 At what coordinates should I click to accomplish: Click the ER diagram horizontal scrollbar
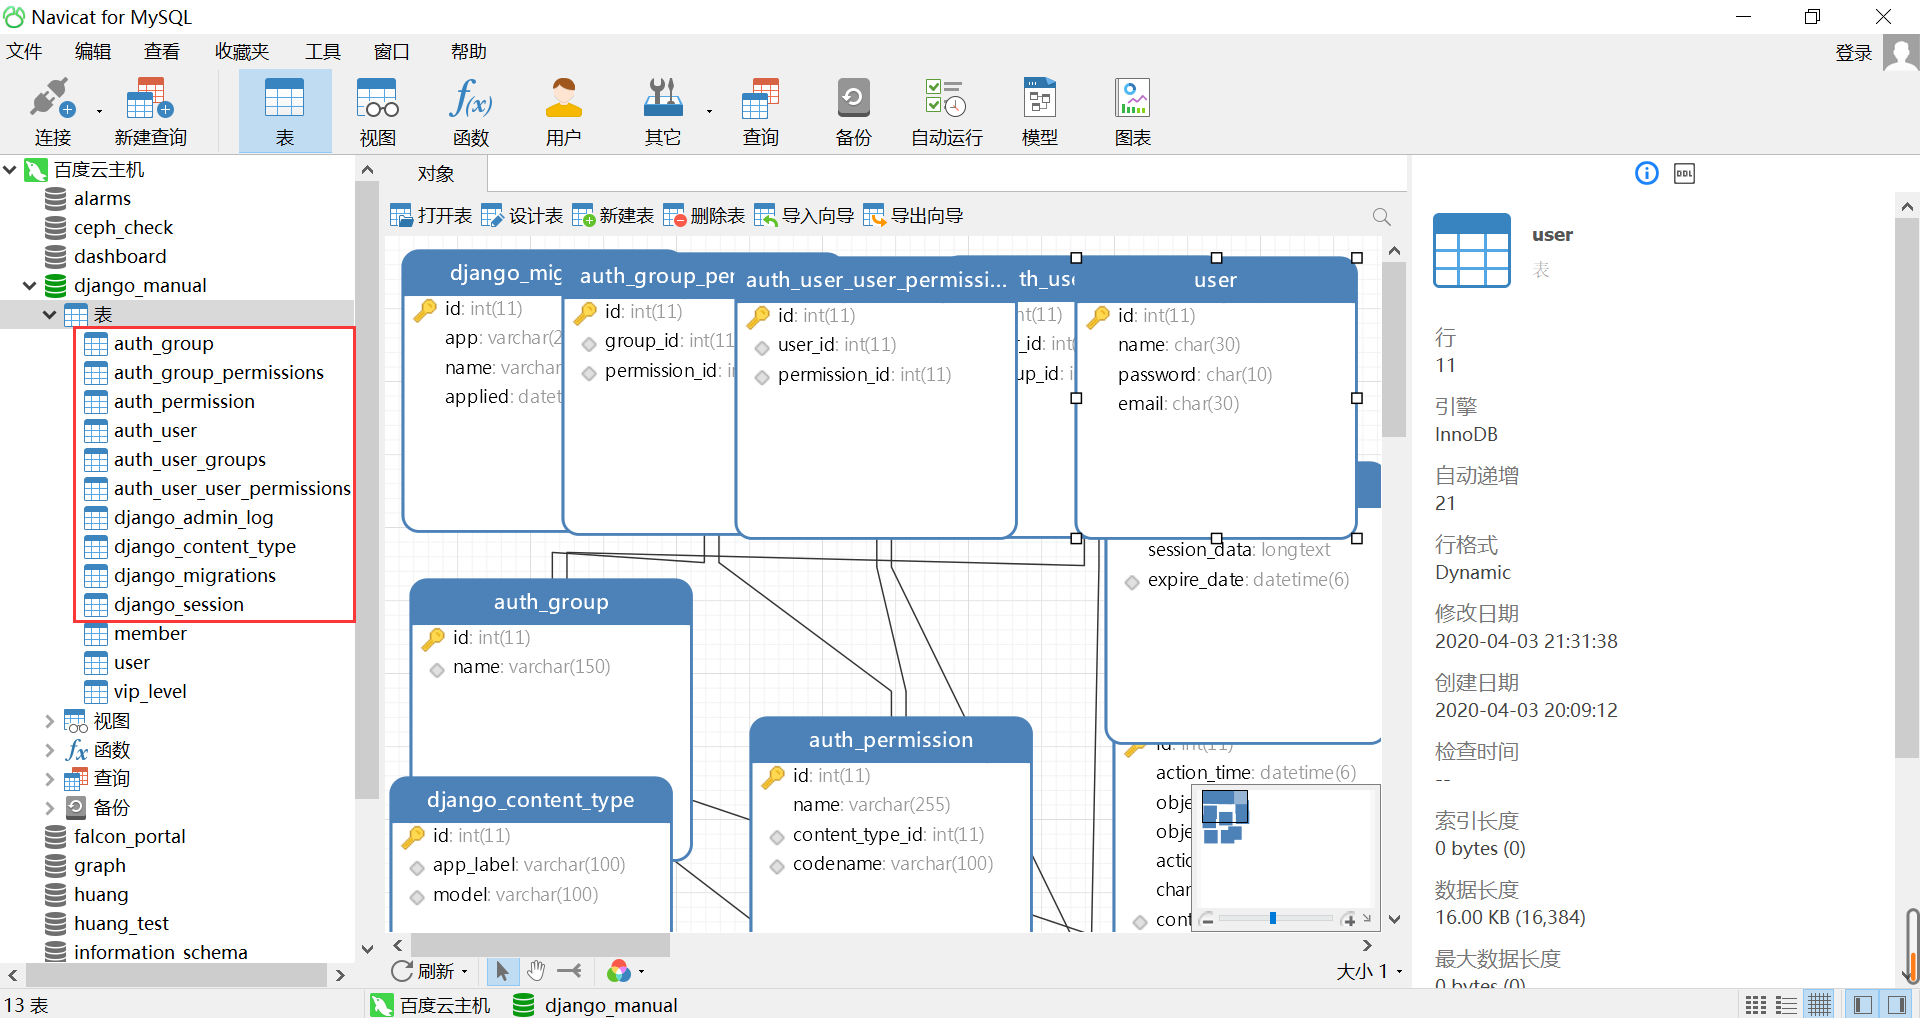coord(540,945)
